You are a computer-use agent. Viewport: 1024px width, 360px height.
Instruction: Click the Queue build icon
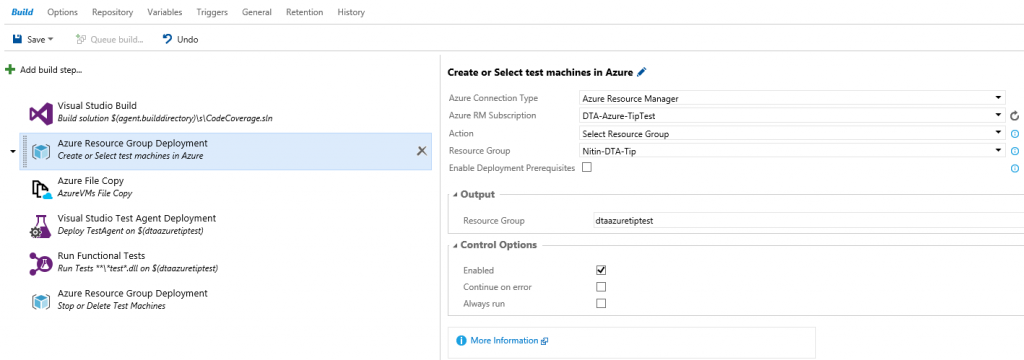[81, 39]
